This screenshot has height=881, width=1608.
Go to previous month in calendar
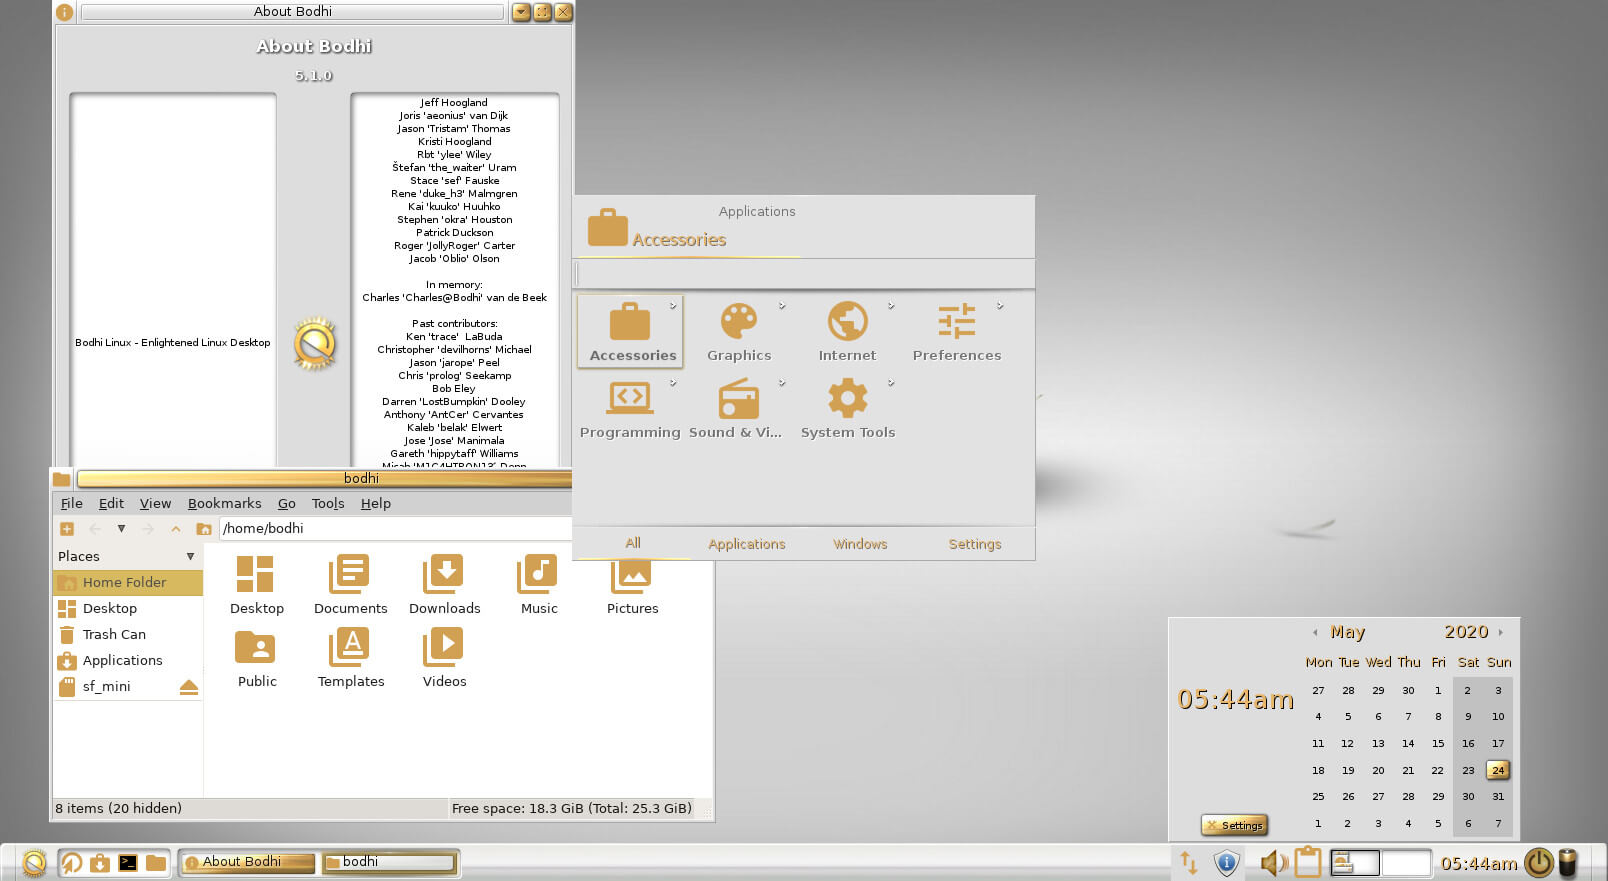[x=1315, y=632]
